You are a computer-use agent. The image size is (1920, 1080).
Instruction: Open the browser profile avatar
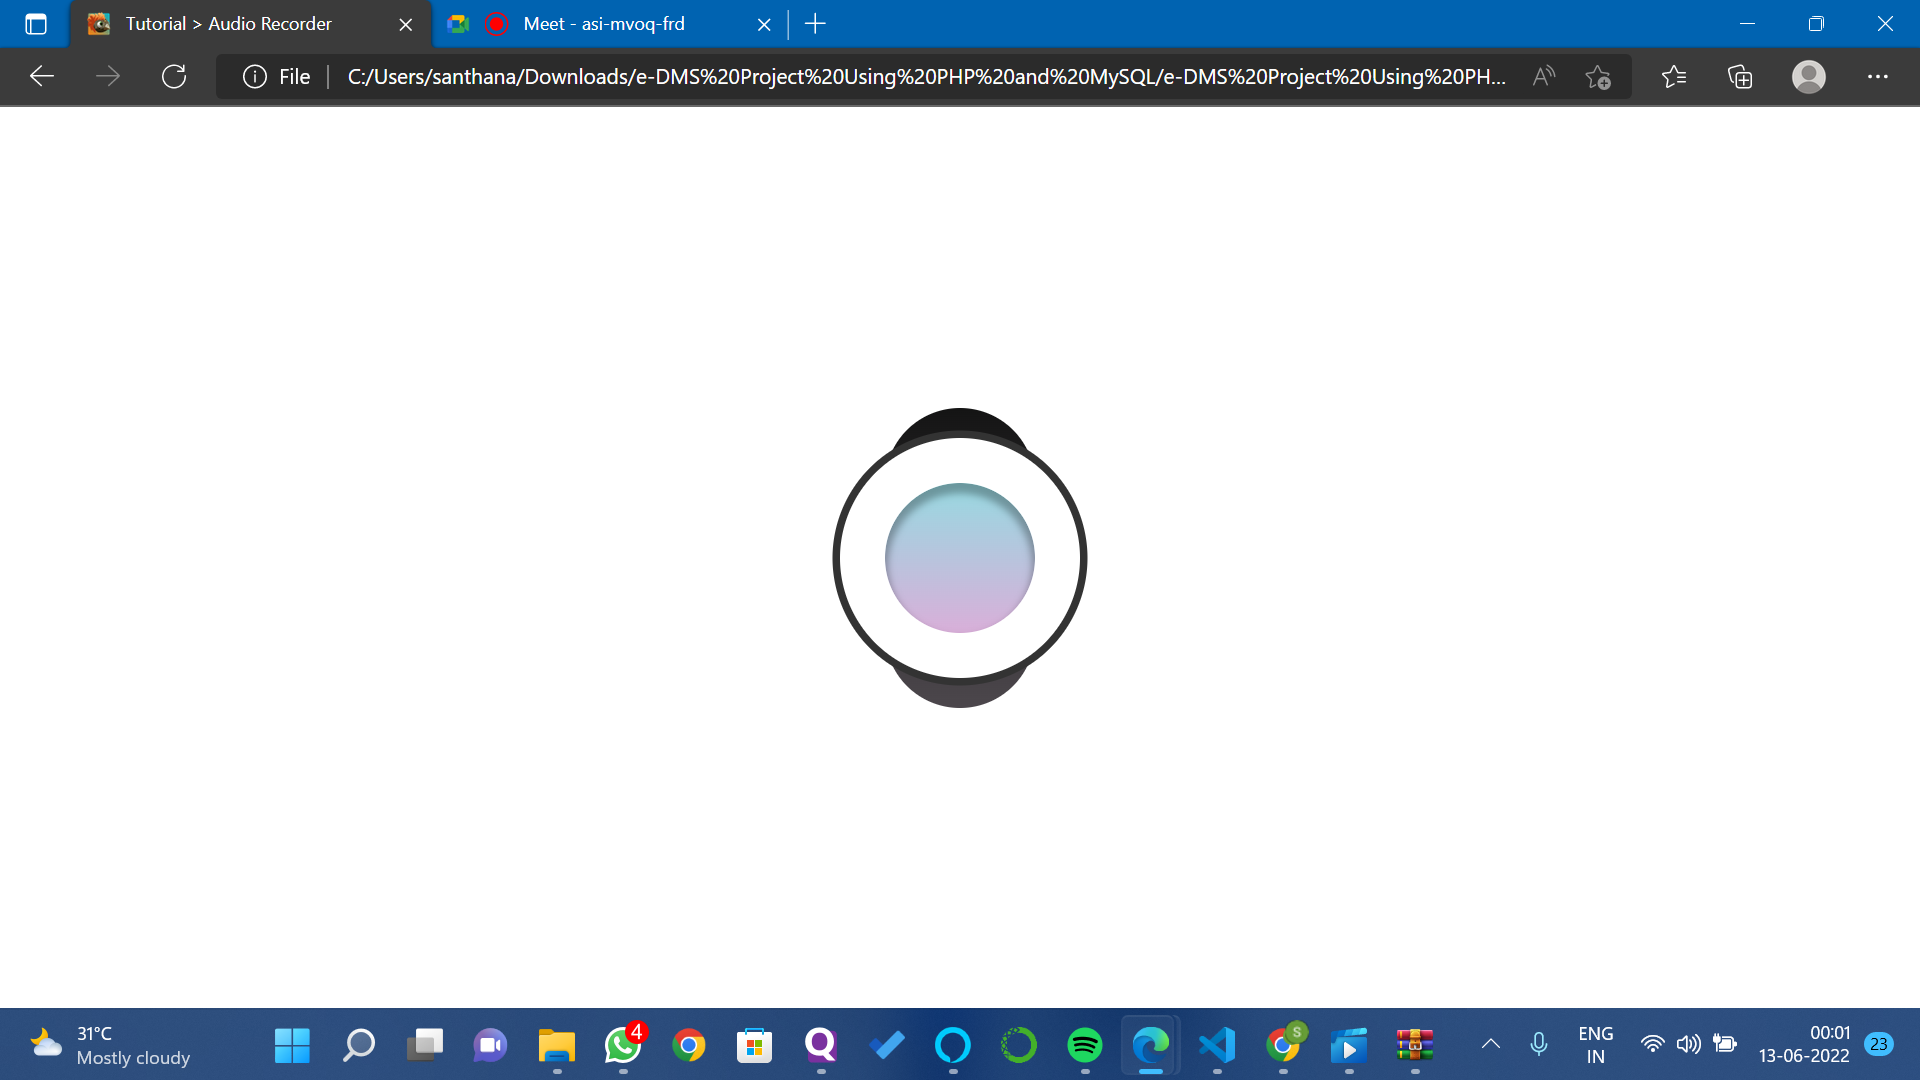(x=1808, y=77)
